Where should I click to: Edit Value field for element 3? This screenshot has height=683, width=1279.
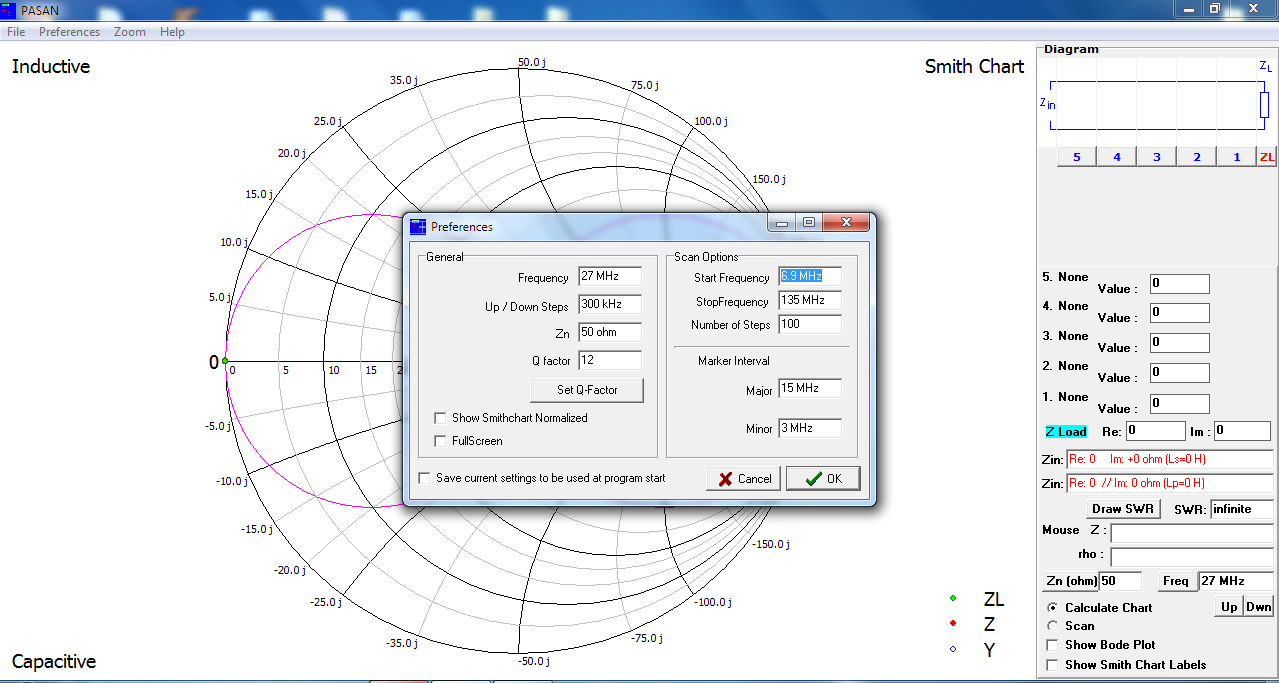click(x=1179, y=343)
